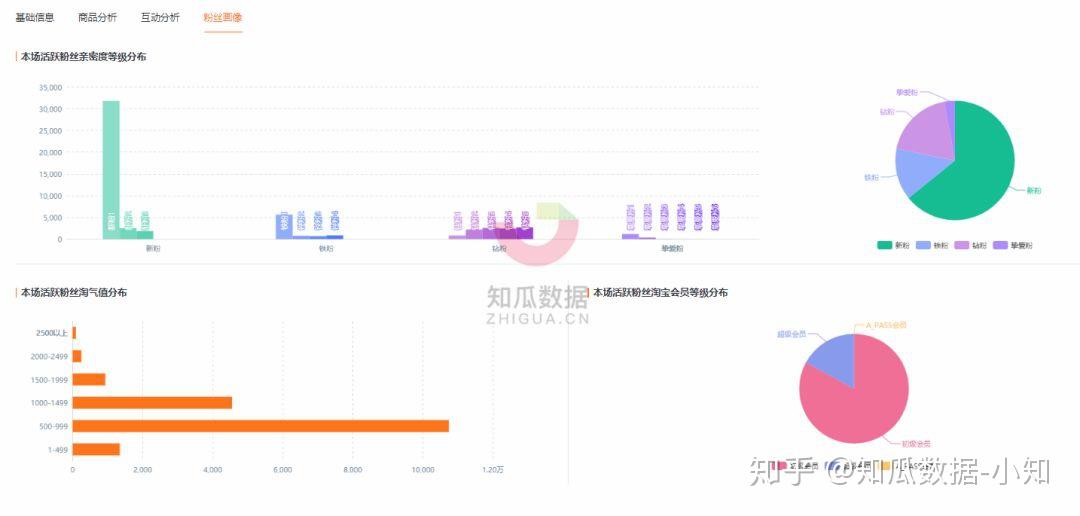Open the 商品分析 tab
The image size is (1080, 516).
98,17
